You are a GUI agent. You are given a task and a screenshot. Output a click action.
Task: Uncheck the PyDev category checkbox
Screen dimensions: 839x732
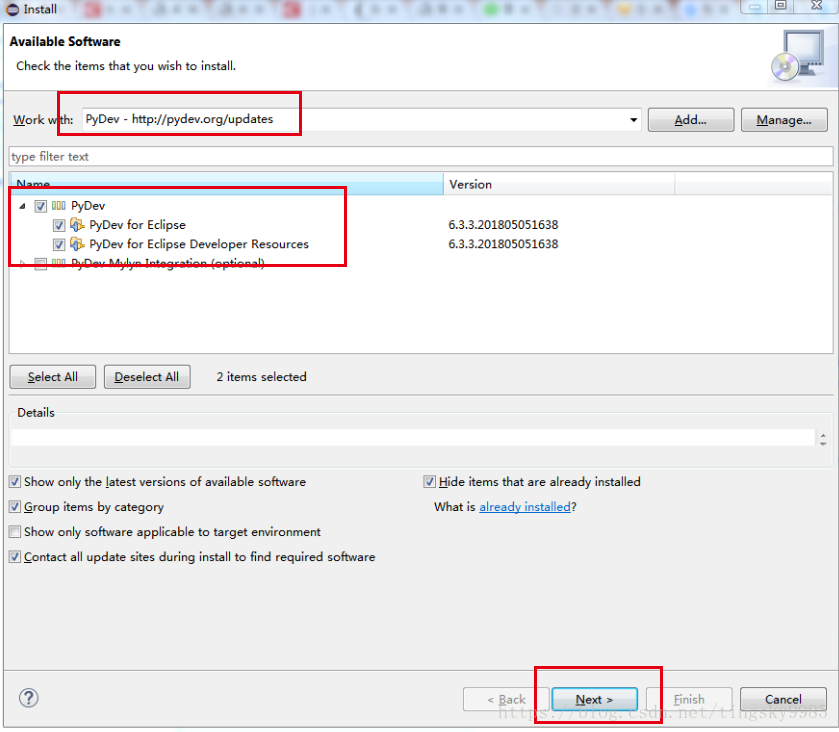tap(41, 206)
